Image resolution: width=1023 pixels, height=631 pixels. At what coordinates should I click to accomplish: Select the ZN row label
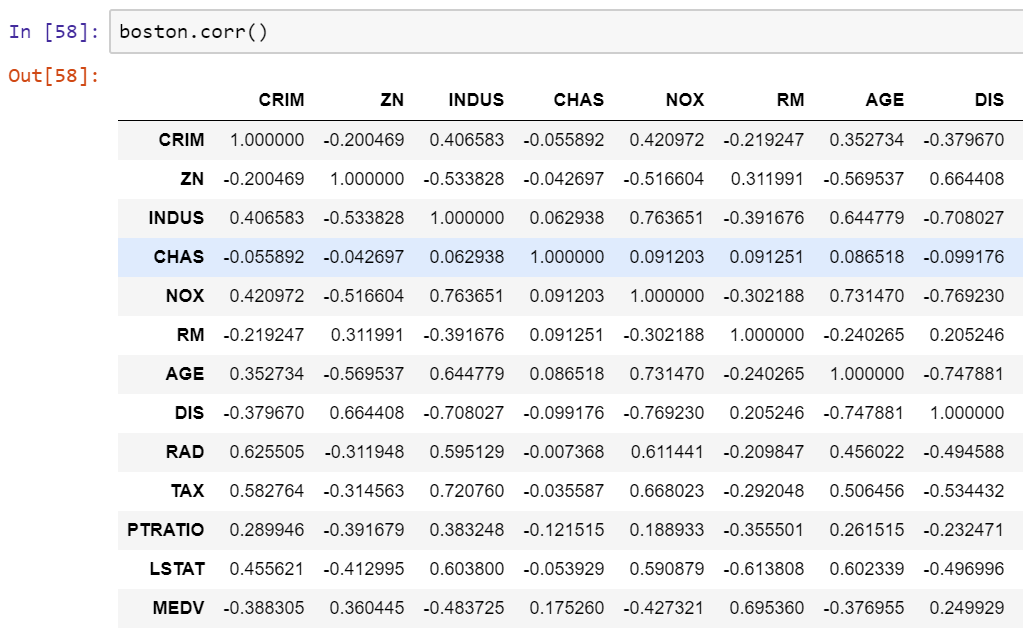(192, 179)
